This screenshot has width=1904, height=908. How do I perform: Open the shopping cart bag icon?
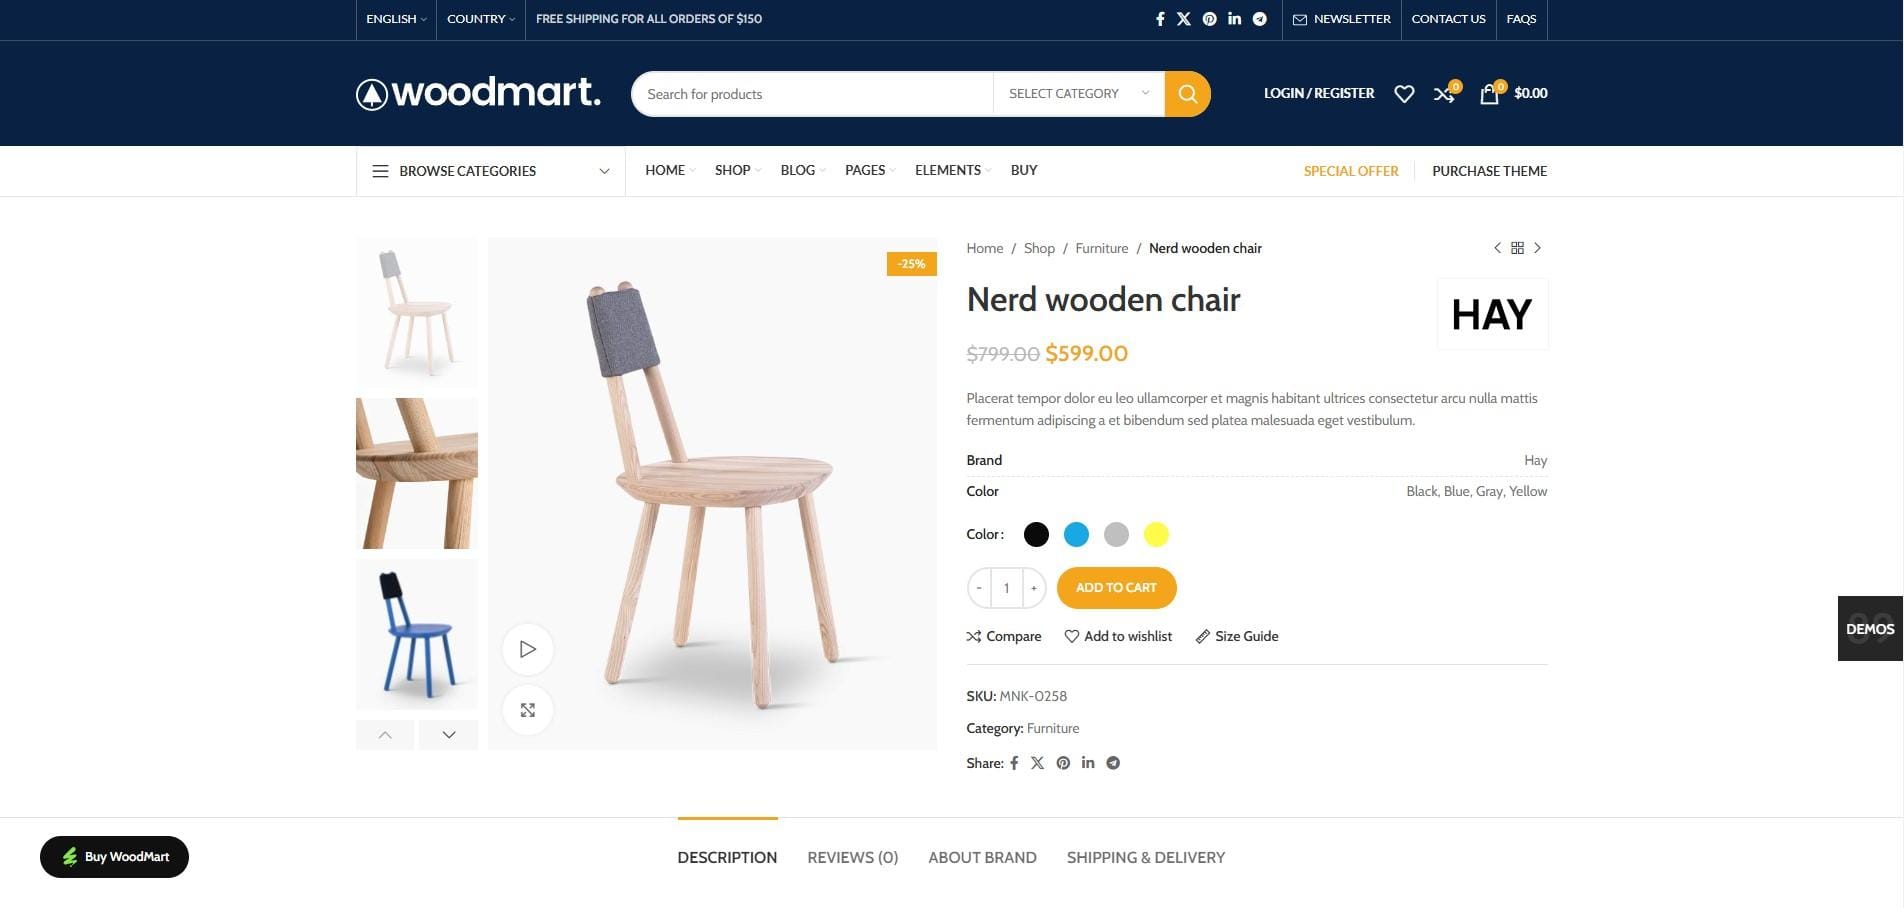pyautogui.click(x=1490, y=93)
